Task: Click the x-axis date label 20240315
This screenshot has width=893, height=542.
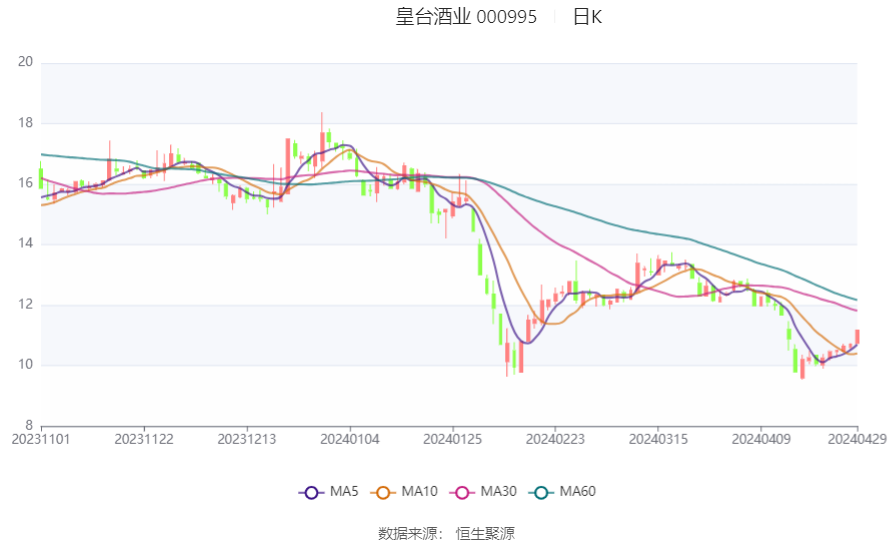Action: tap(658, 440)
